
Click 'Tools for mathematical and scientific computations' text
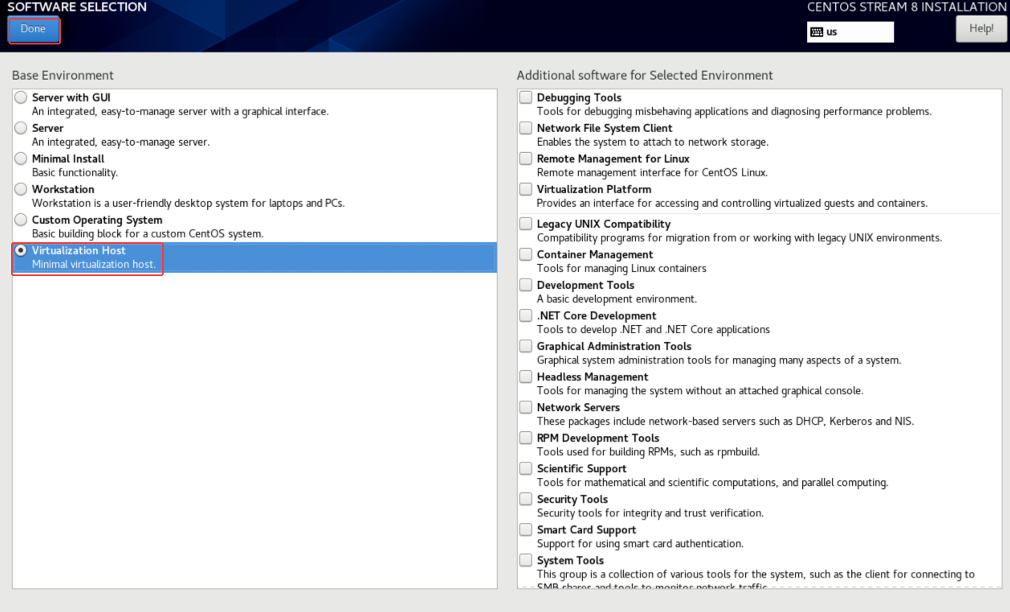pyautogui.click(x=712, y=483)
